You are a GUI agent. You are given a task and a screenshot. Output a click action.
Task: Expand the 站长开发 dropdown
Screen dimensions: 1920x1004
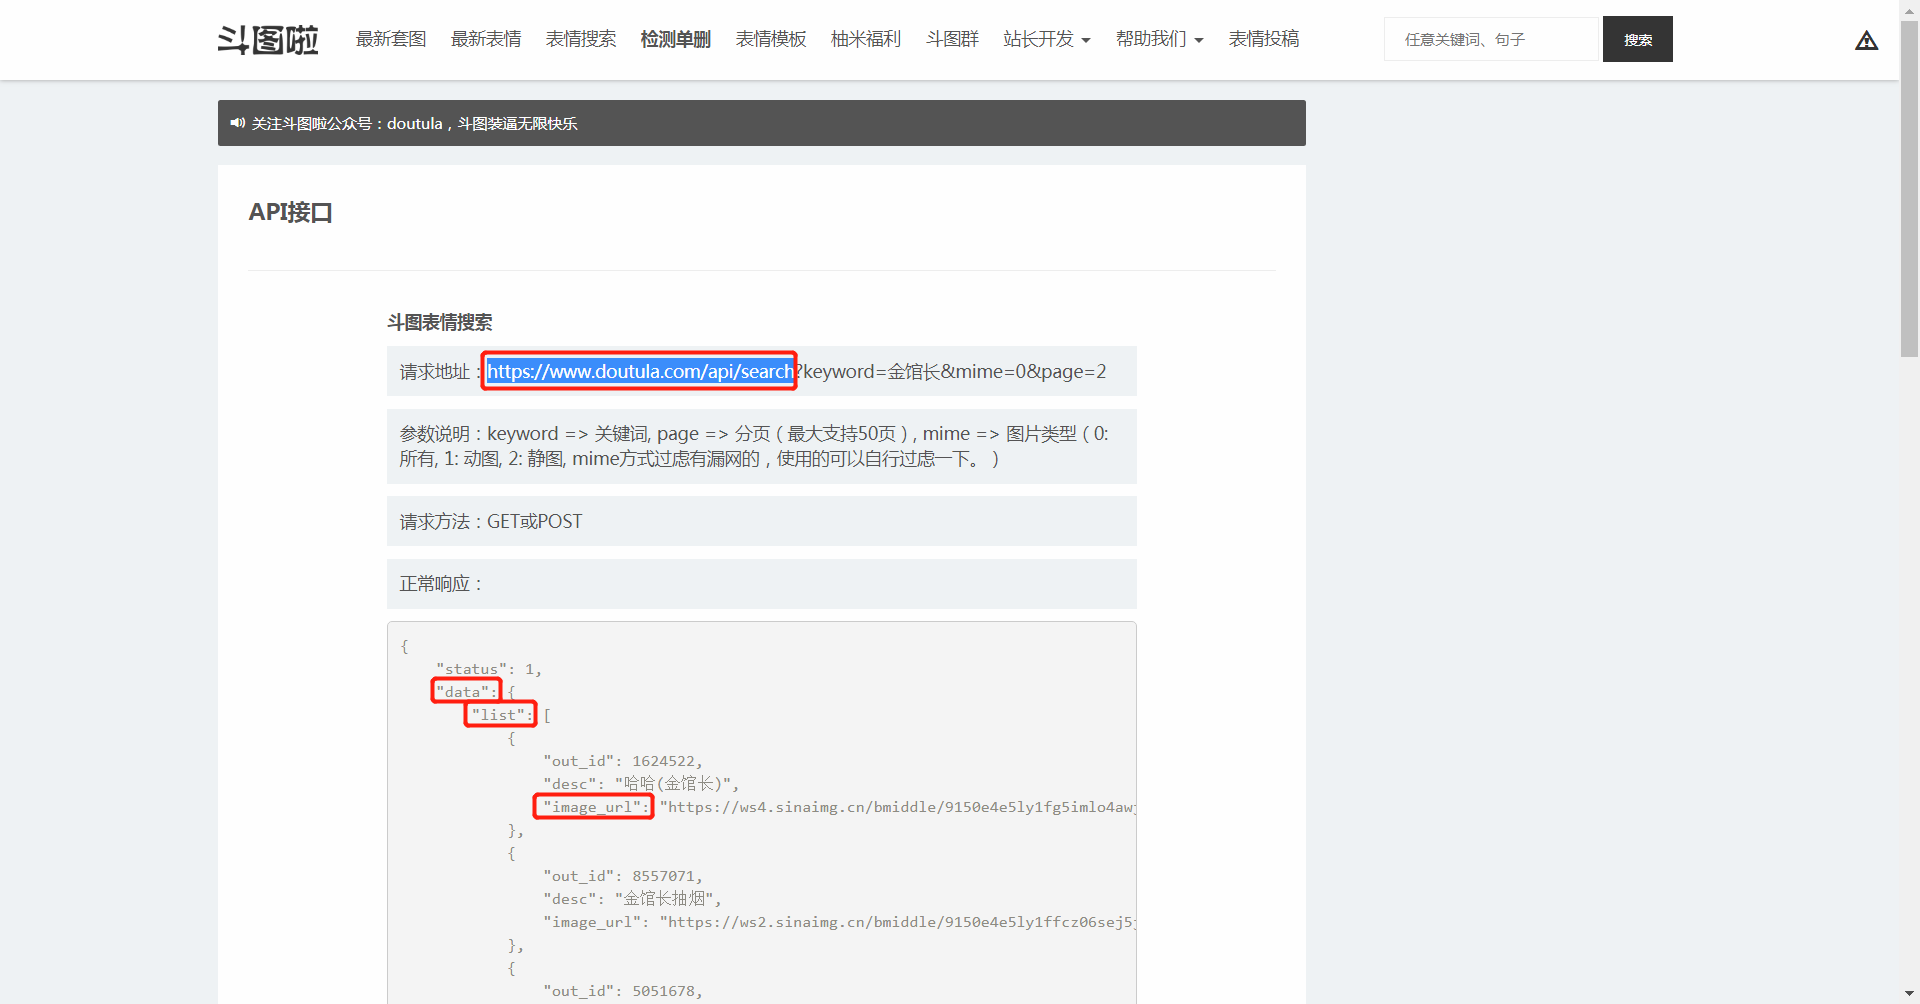pos(1047,39)
